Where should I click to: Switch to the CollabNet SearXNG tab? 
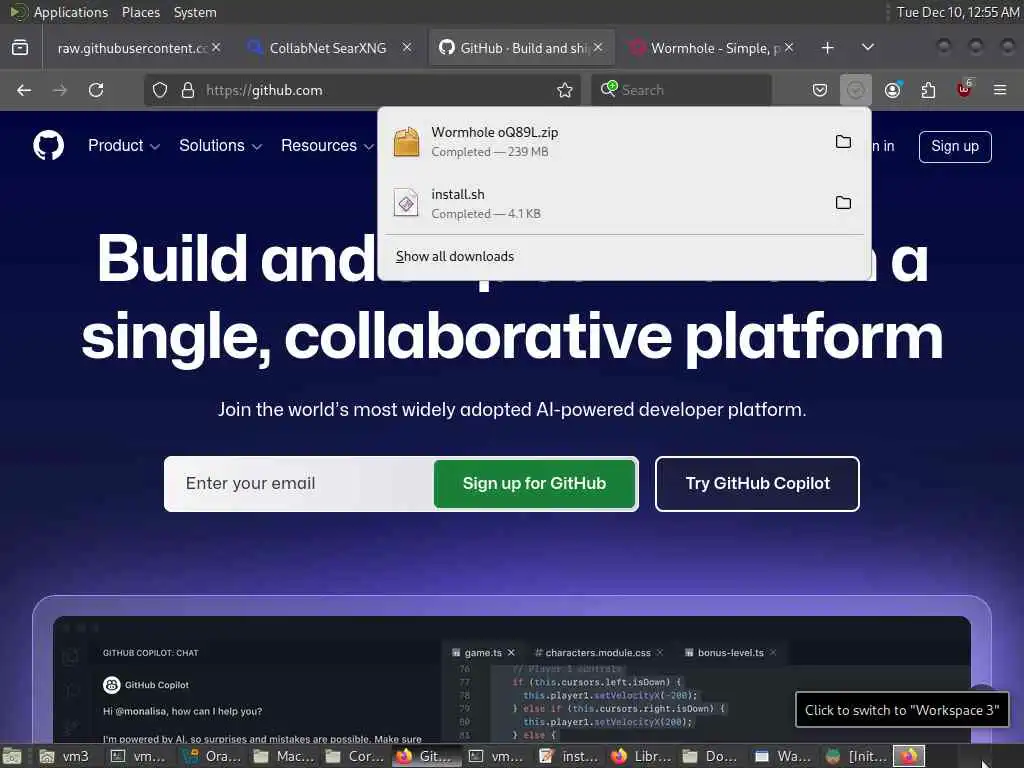[x=327, y=48]
